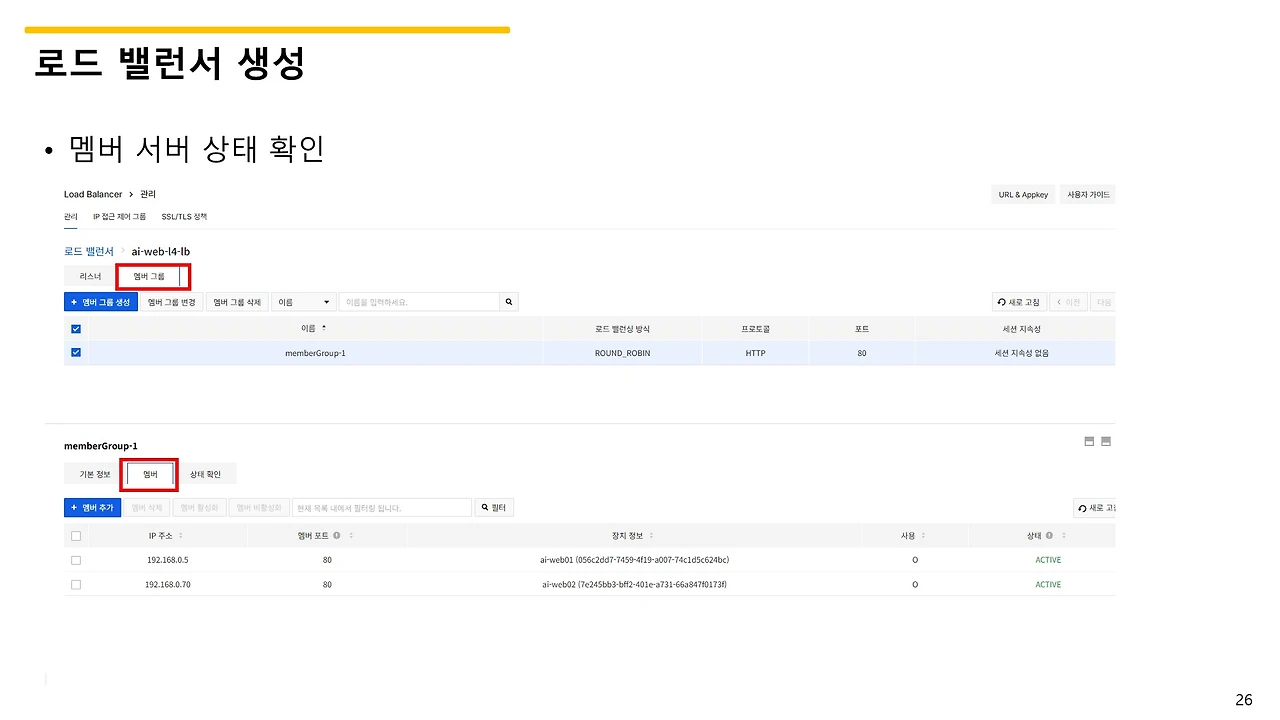The width and height of the screenshot is (1280, 720).
Task: Click the 멤버 그룹 생성 button
Action: [101, 302]
